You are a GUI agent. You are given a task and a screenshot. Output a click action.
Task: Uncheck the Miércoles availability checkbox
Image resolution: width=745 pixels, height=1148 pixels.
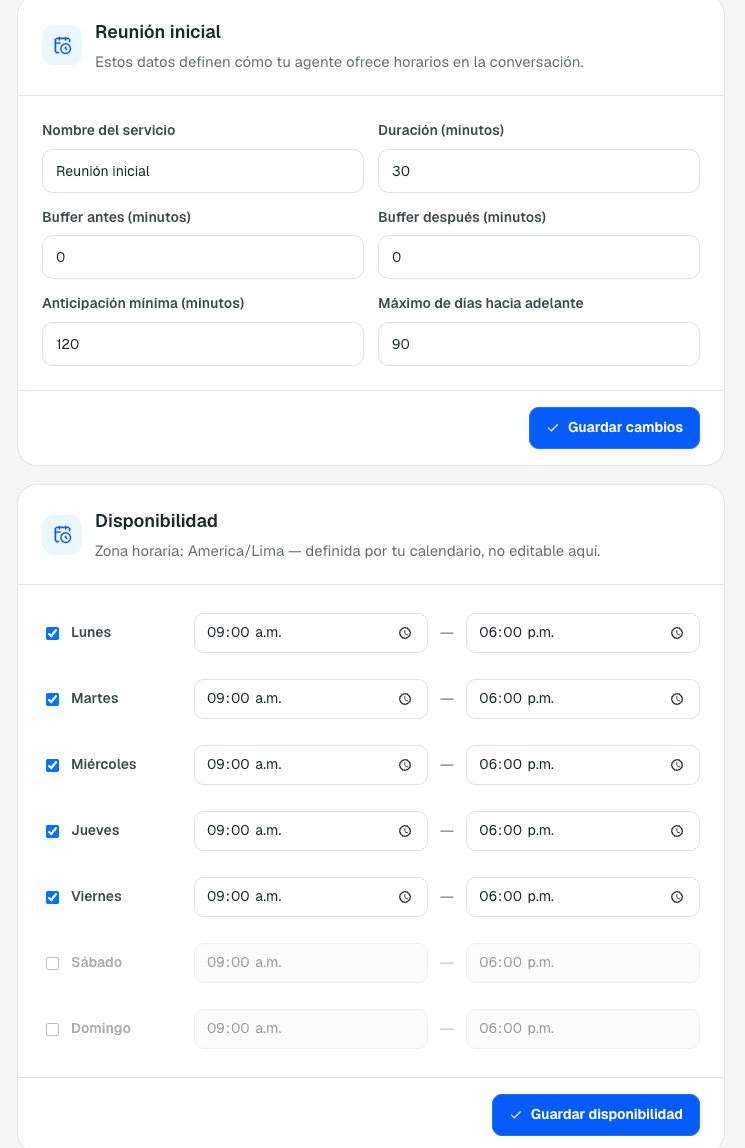53,765
